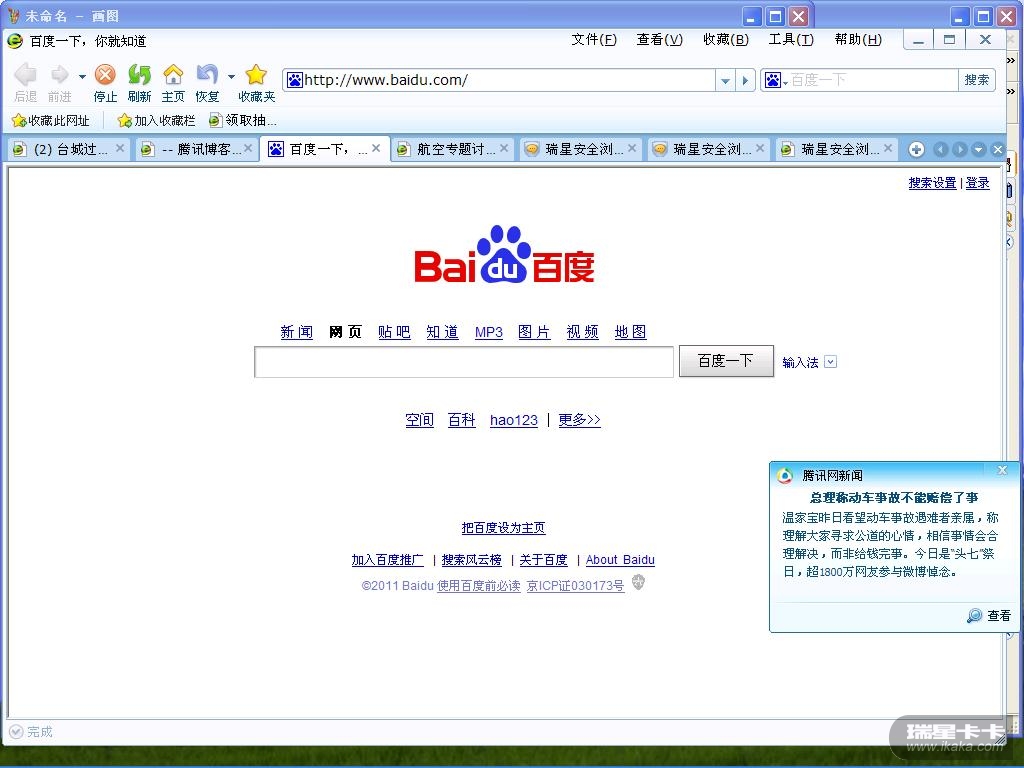Viewport: 1024px width, 768px height.
Task: Click the 百度一下 search button
Action: point(726,361)
